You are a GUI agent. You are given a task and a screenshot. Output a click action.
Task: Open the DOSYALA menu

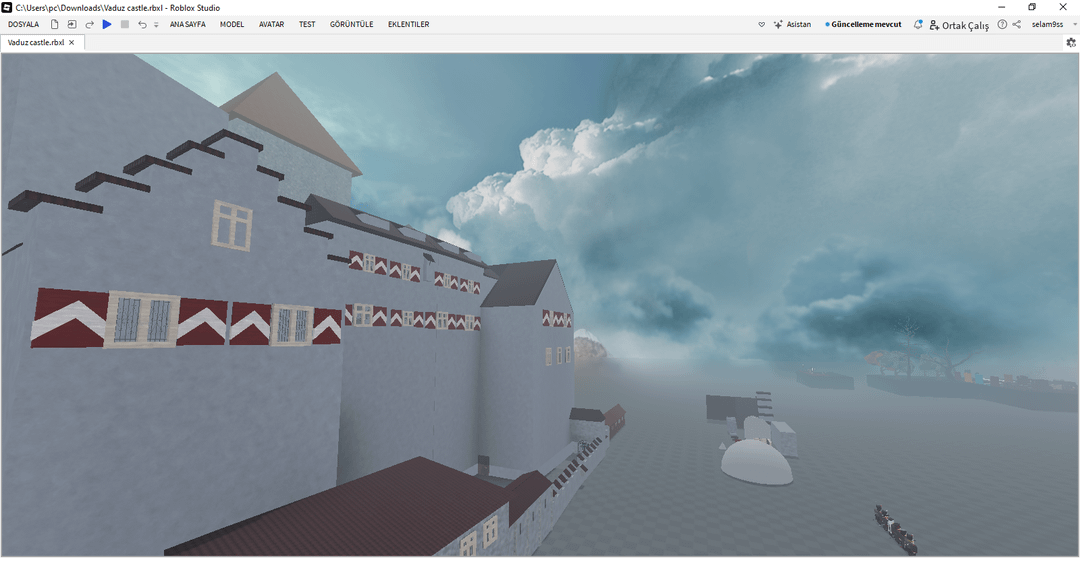[23, 24]
